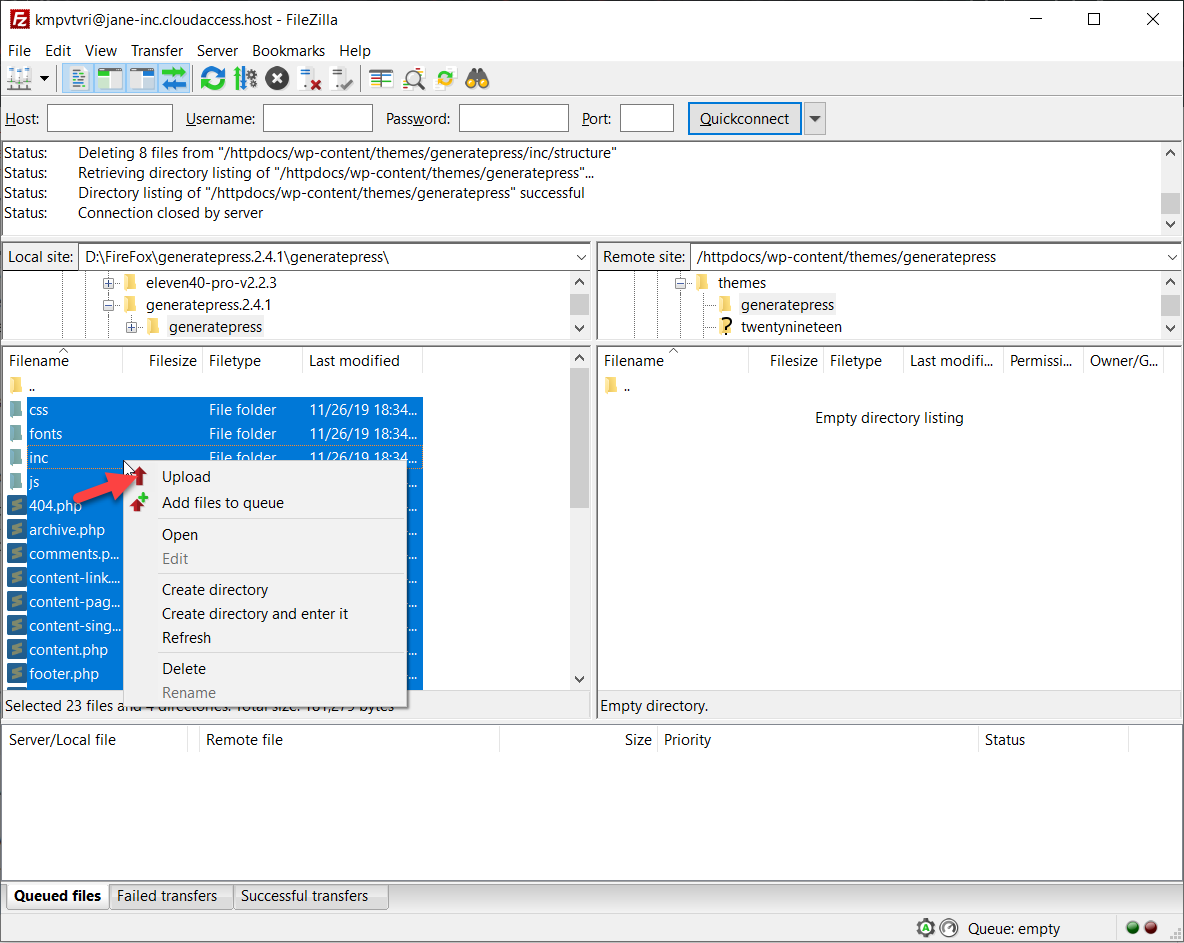Click the remote parent directory folder icon
The height and width of the screenshot is (943, 1184).
[612, 386]
